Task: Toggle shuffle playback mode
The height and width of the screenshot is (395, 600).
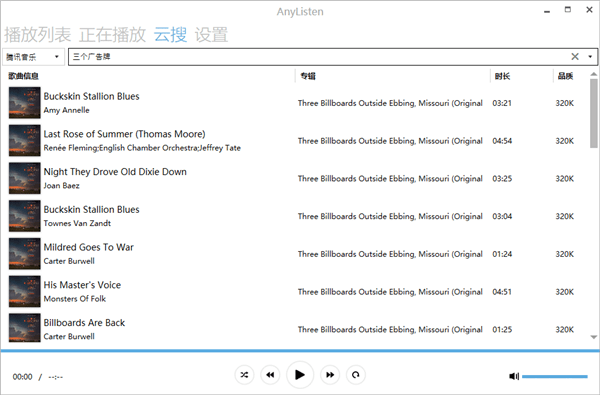Action: click(x=244, y=375)
